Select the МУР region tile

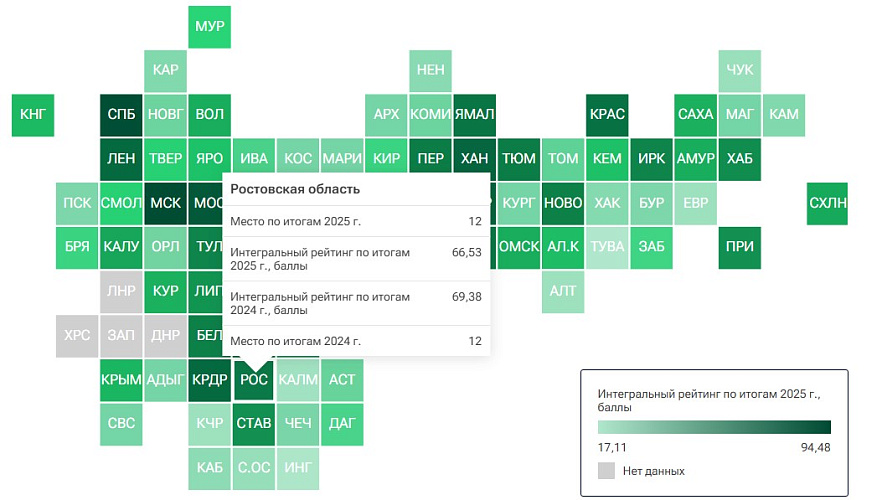[x=209, y=26]
